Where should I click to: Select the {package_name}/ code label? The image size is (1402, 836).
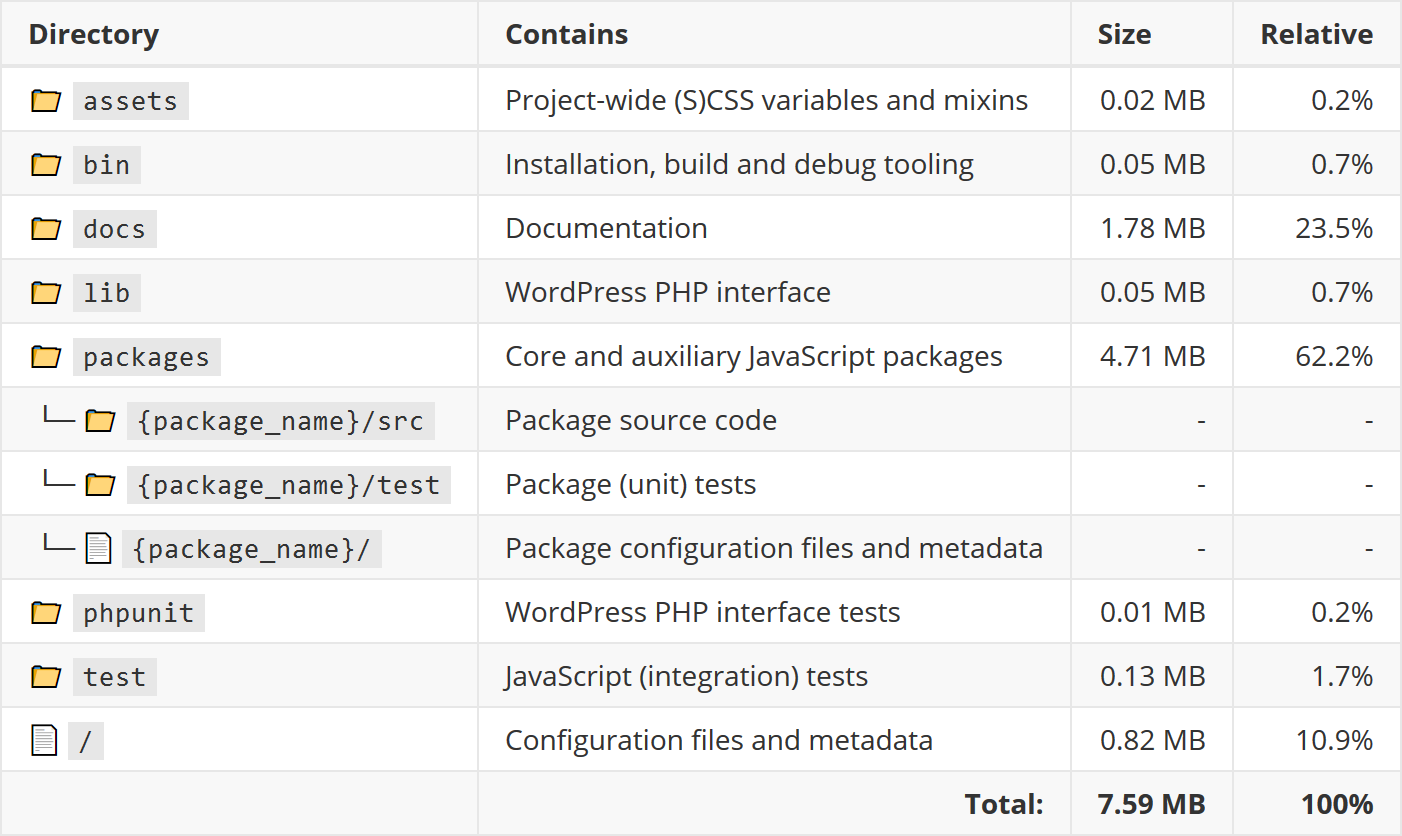pos(251,549)
